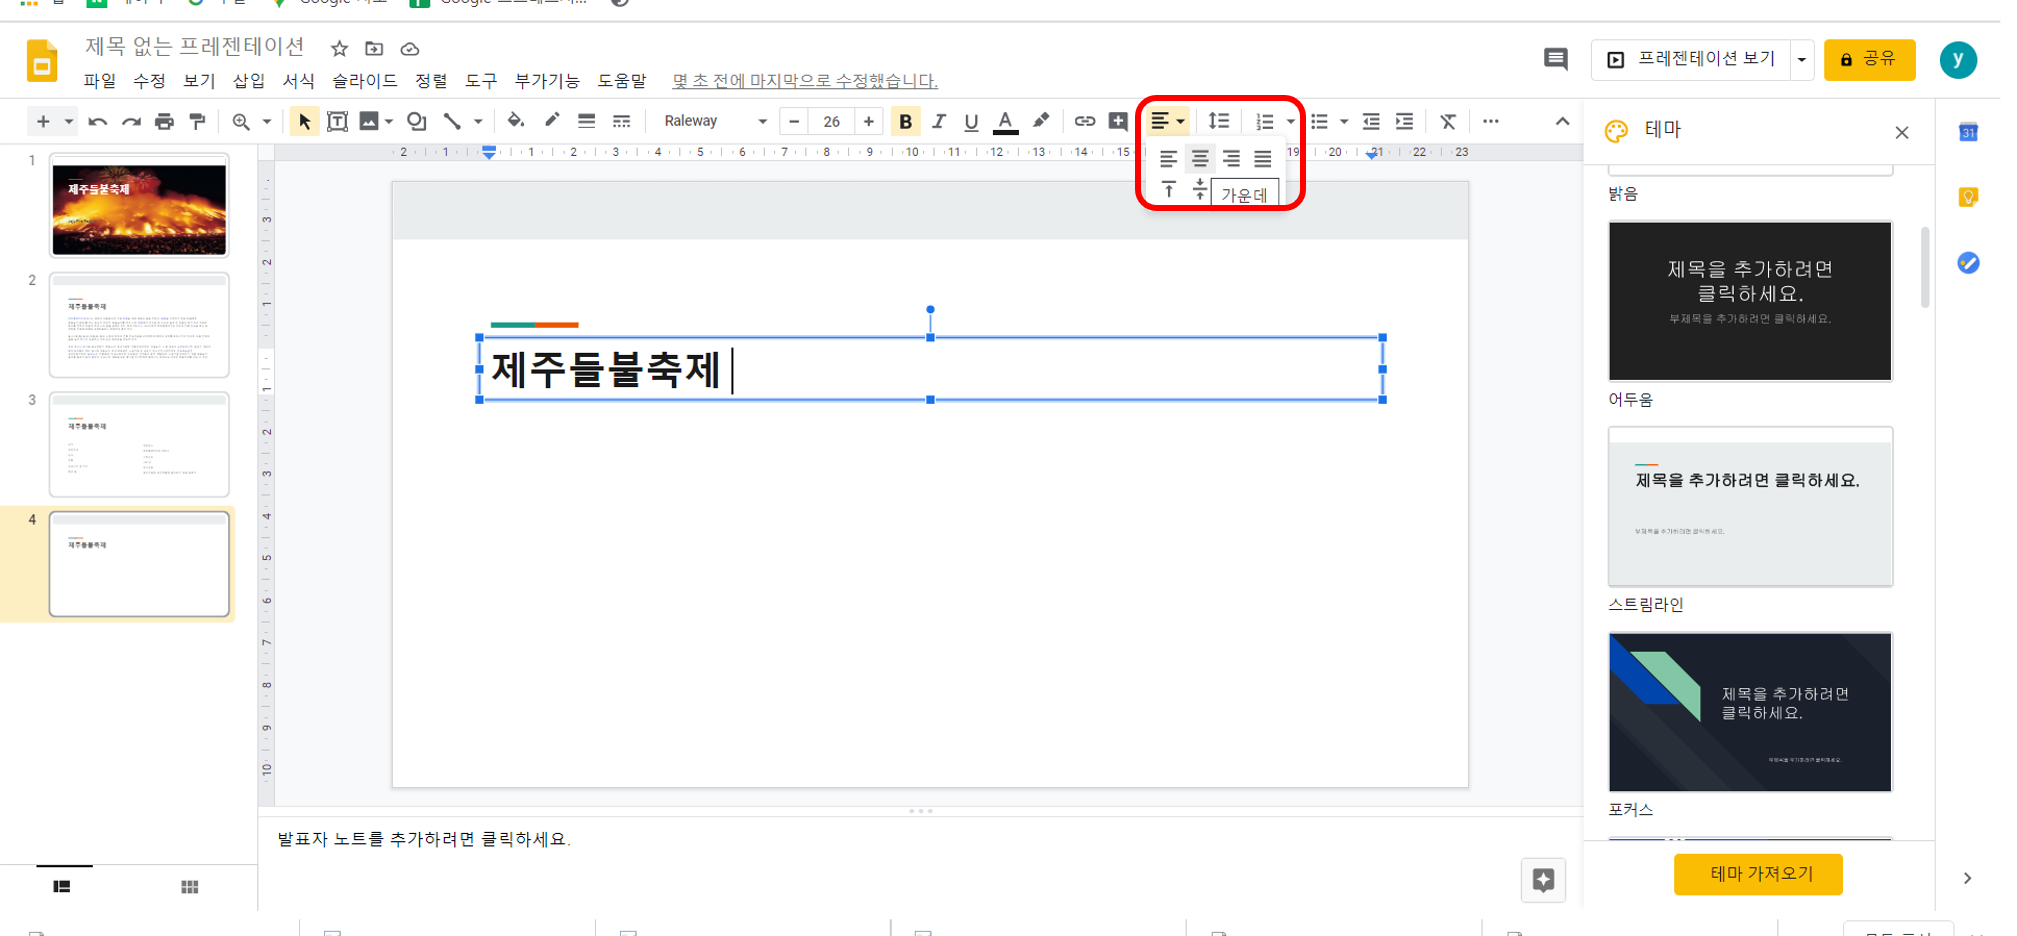Open the Border color pencil
The width and height of the screenshot is (2017, 936).
click(x=552, y=121)
